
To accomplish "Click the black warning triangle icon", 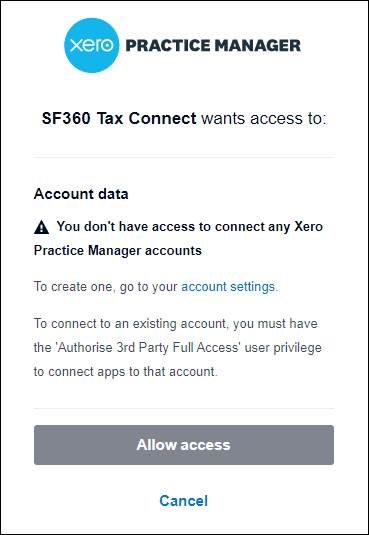I will pos(41,227).
